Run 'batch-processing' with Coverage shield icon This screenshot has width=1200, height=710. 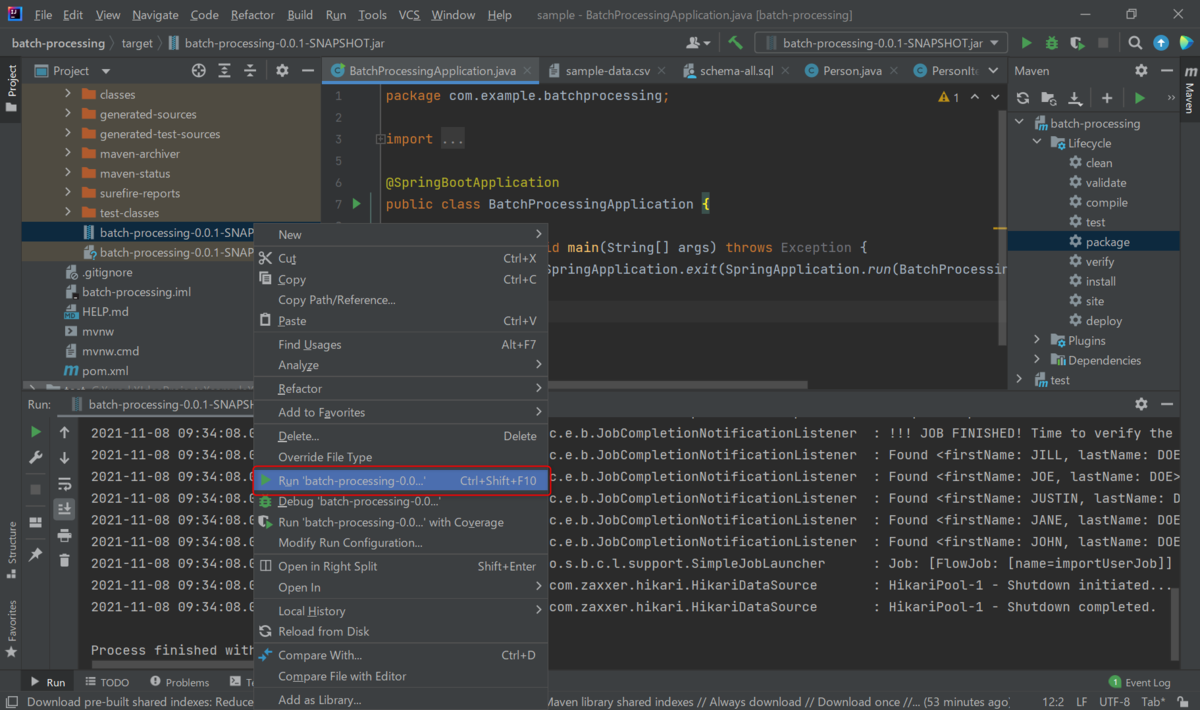coord(1078,43)
